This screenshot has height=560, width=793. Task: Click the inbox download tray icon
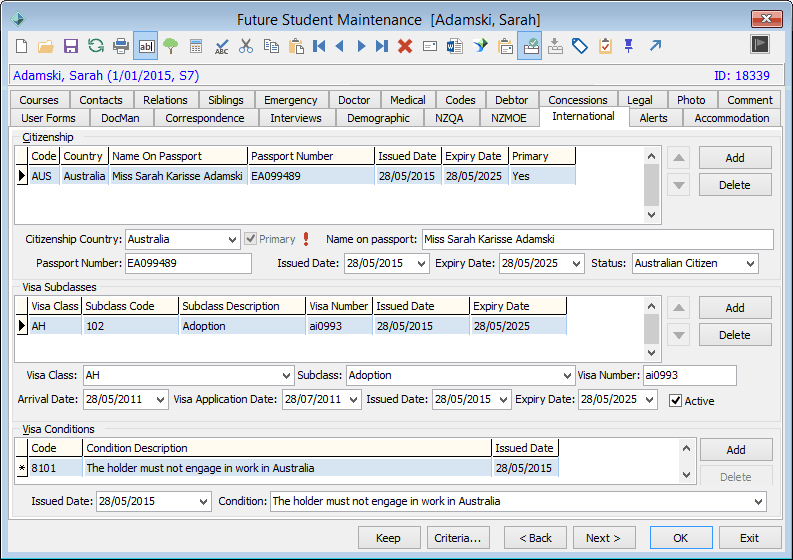555,46
